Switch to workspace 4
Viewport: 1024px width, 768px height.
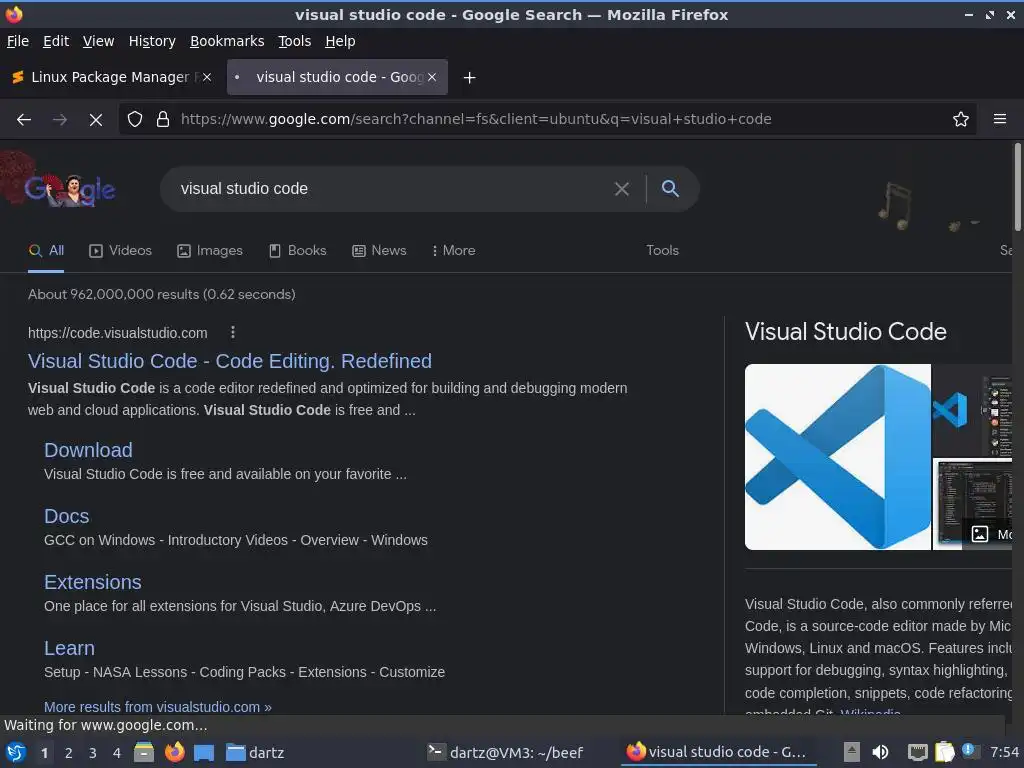pos(117,753)
